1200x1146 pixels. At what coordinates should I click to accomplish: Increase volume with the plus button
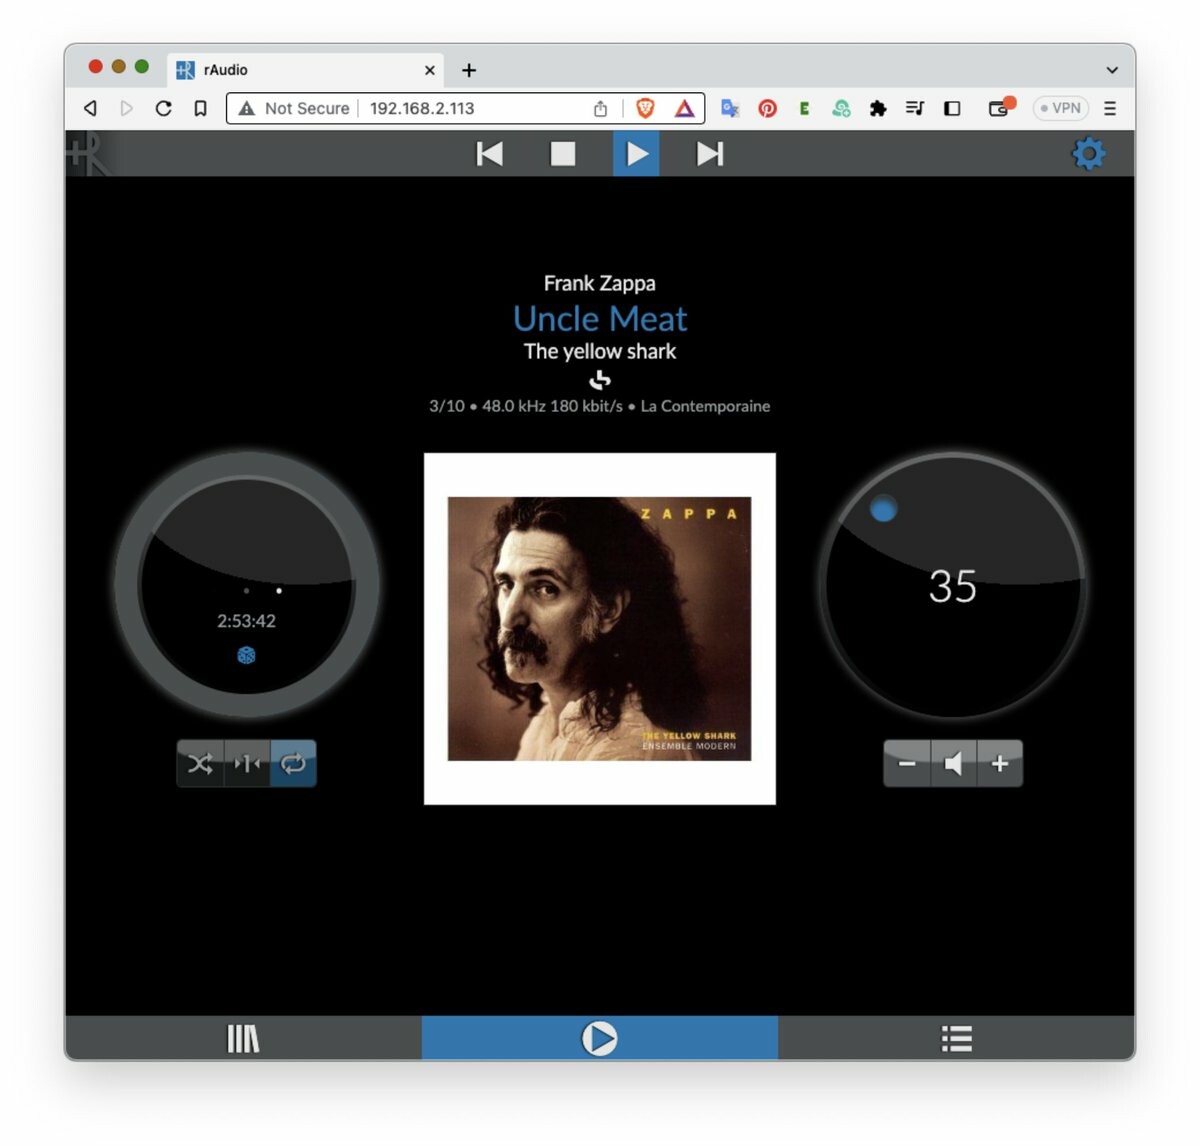[999, 764]
